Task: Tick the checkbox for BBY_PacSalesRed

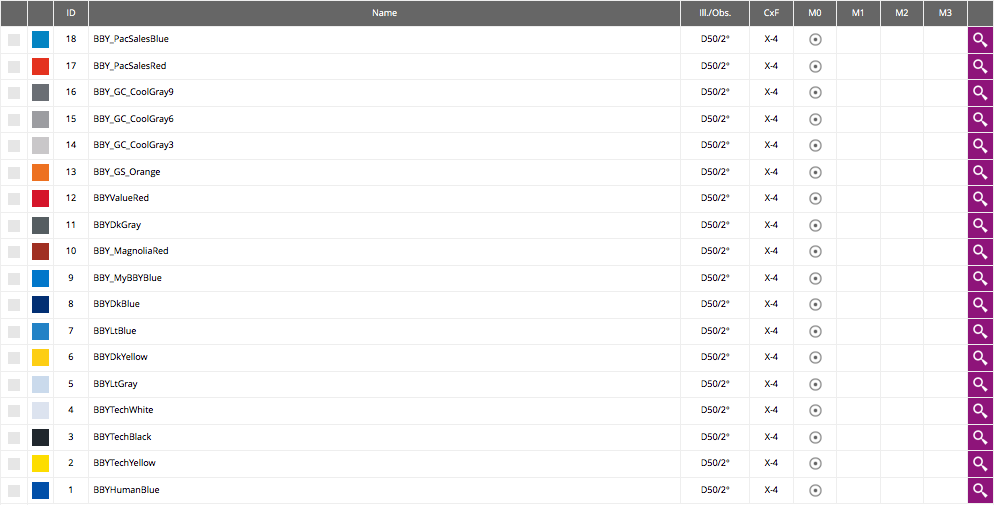Action: point(14,66)
